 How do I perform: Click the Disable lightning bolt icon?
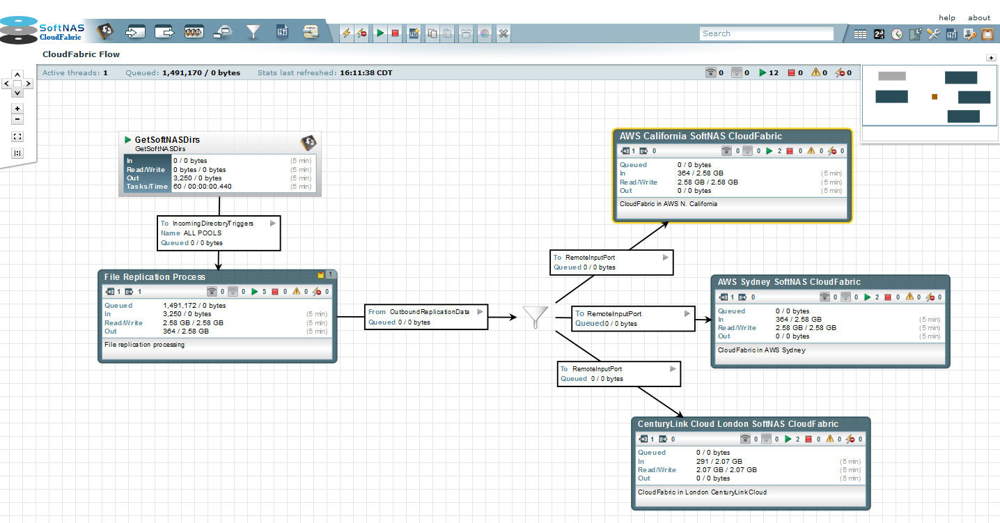coord(362,33)
